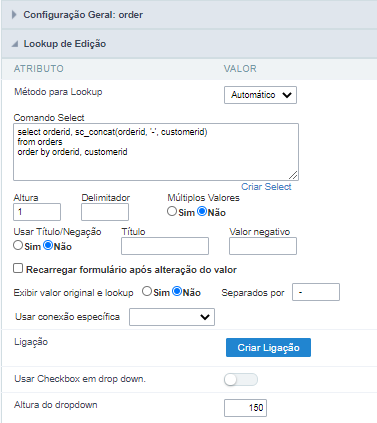Focus the Altura input field
The height and width of the screenshot is (423, 377).
coord(37,212)
